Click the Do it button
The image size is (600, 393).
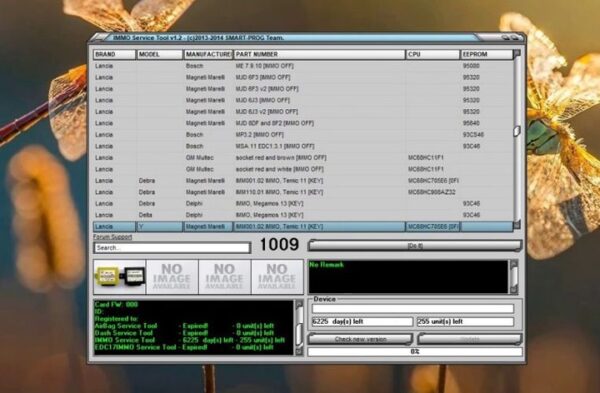(x=415, y=246)
